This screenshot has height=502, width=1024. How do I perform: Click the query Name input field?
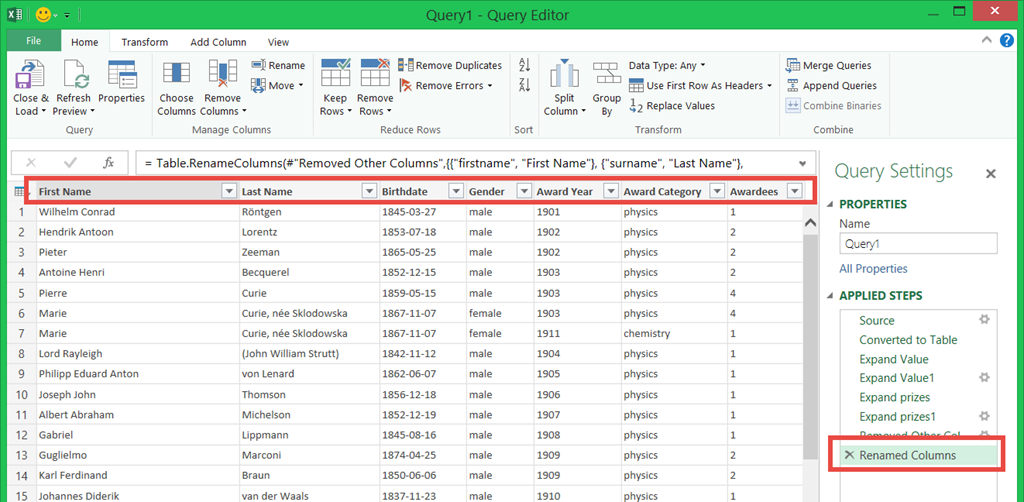pyautogui.click(x=918, y=243)
